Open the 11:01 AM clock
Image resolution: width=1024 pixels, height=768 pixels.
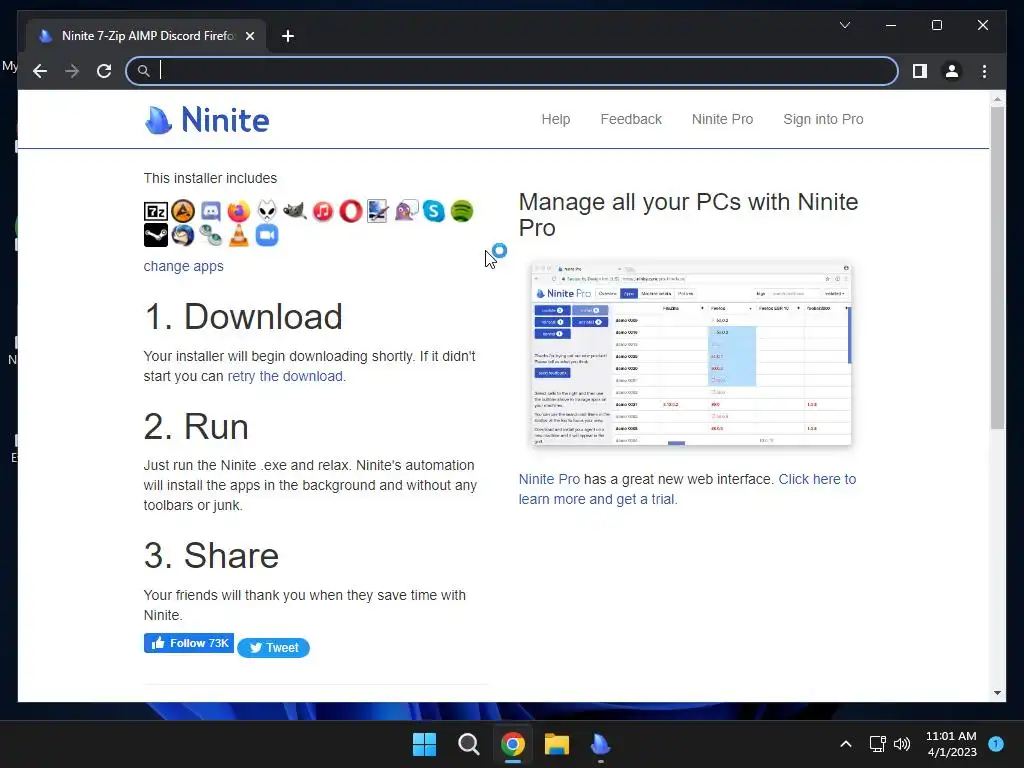click(x=952, y=744)
